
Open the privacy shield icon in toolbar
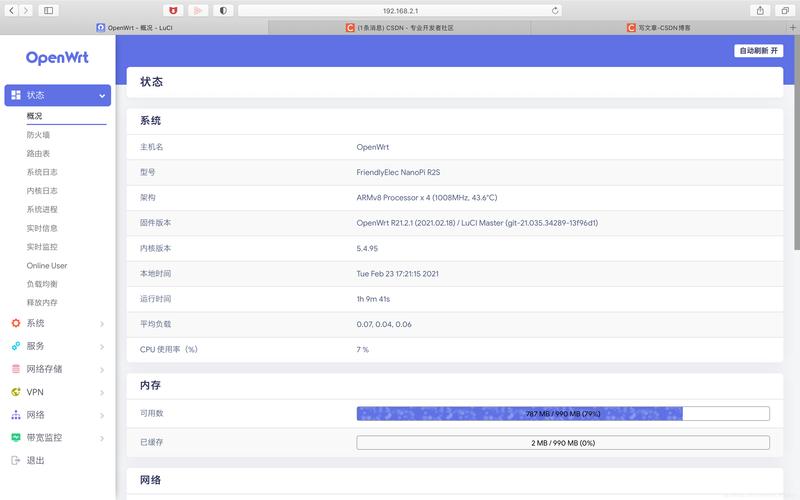point(223,10)
